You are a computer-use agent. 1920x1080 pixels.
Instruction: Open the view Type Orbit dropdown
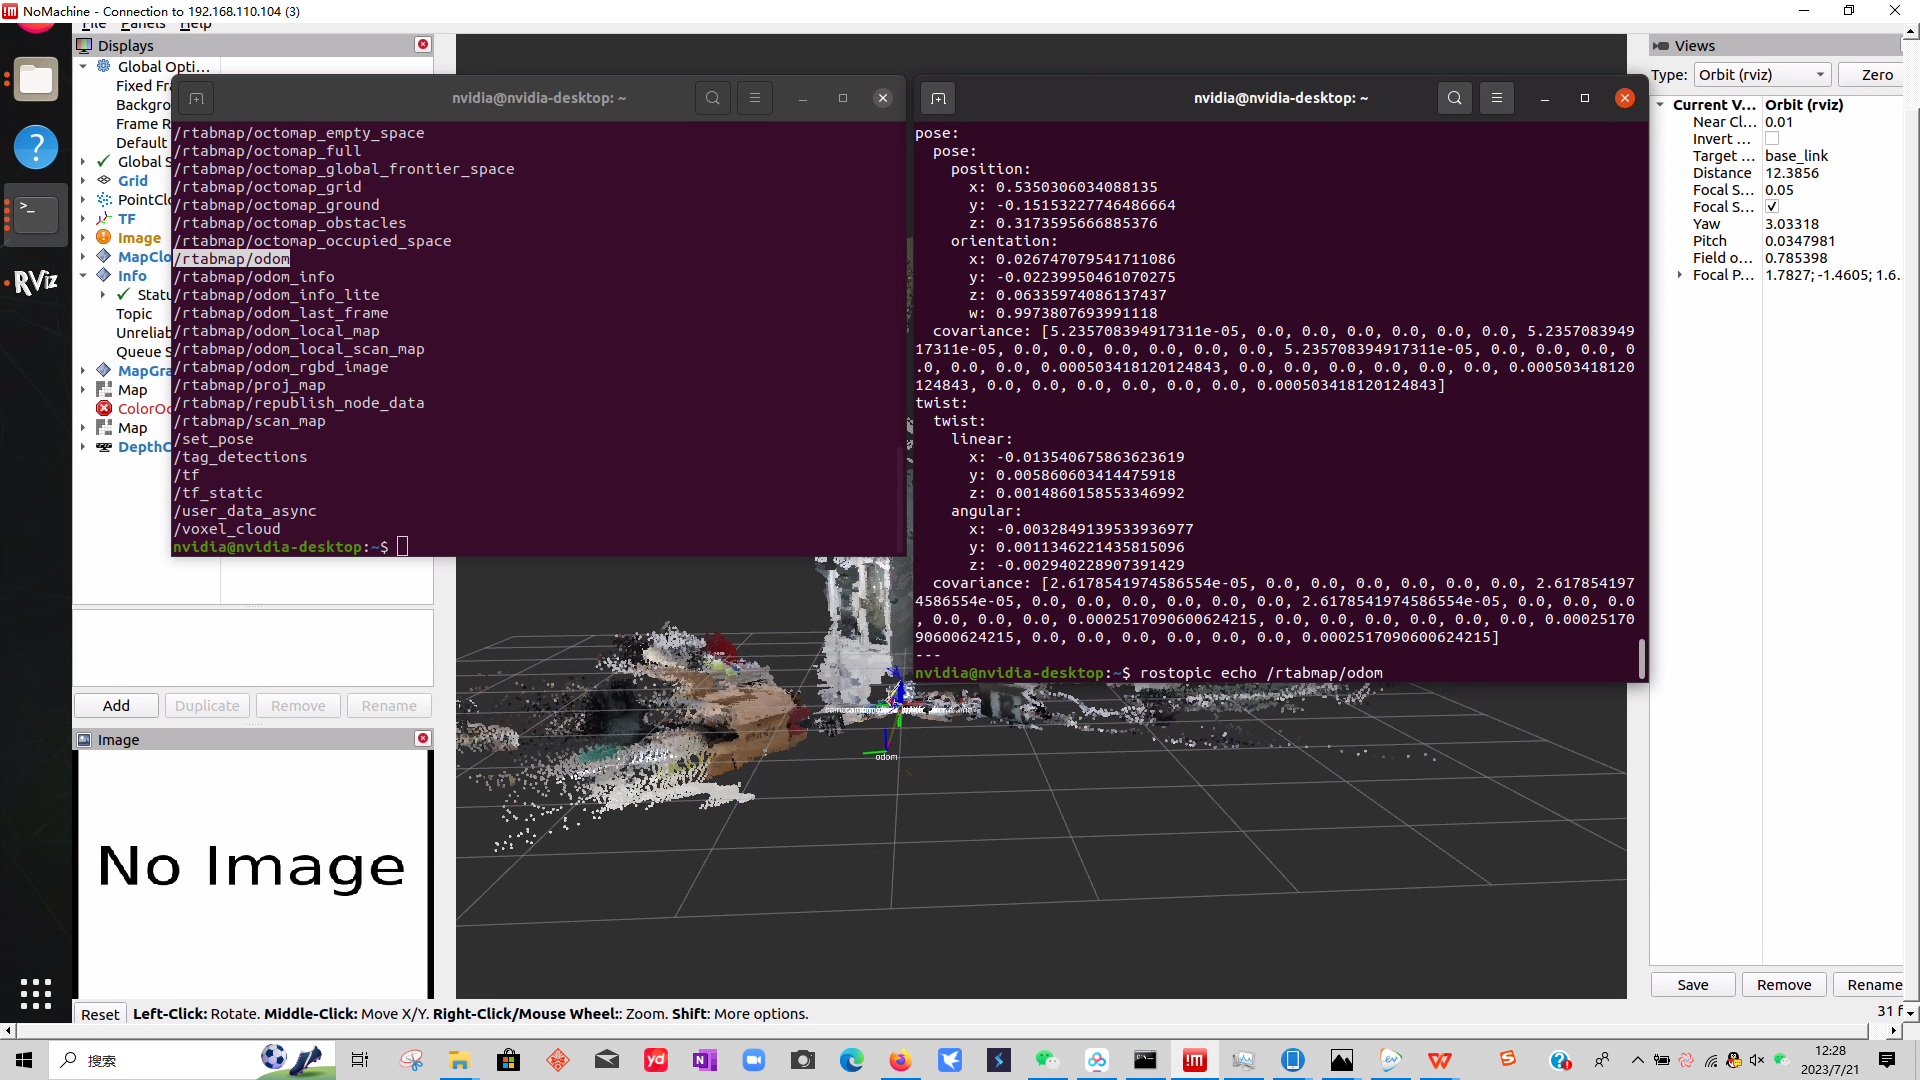pos(1762,75)
